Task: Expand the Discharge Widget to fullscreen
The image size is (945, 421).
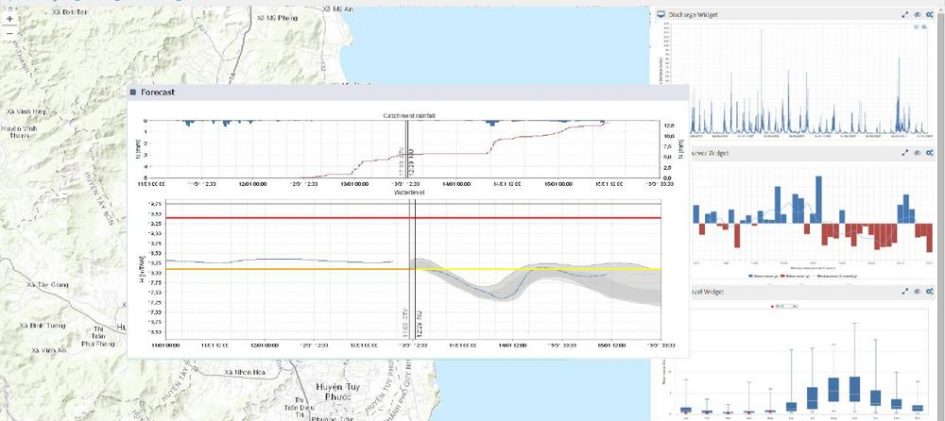Action: click(x=904, y=15)
